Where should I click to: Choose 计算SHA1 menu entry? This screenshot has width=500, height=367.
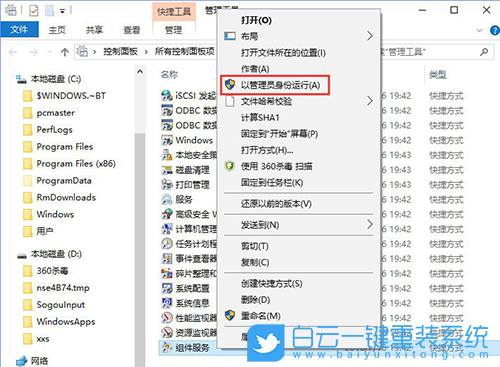[260, 118]
